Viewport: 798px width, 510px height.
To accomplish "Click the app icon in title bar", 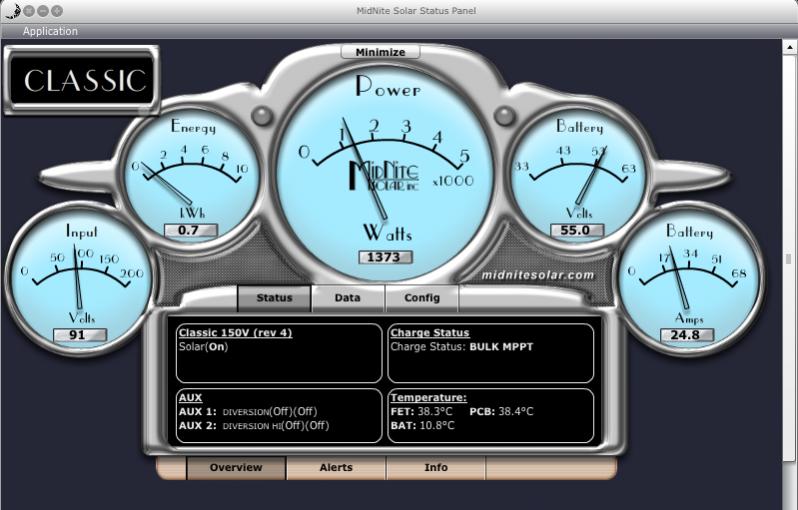I will click(x=12, y=11).
